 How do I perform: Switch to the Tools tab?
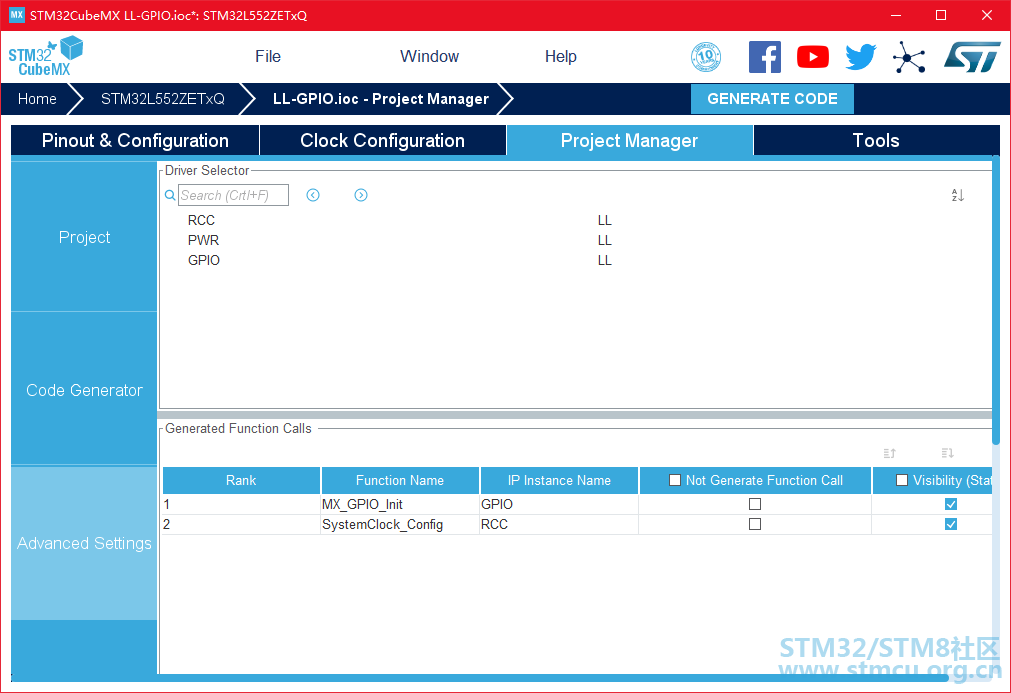pyautogui.click(x=876, y=141)
